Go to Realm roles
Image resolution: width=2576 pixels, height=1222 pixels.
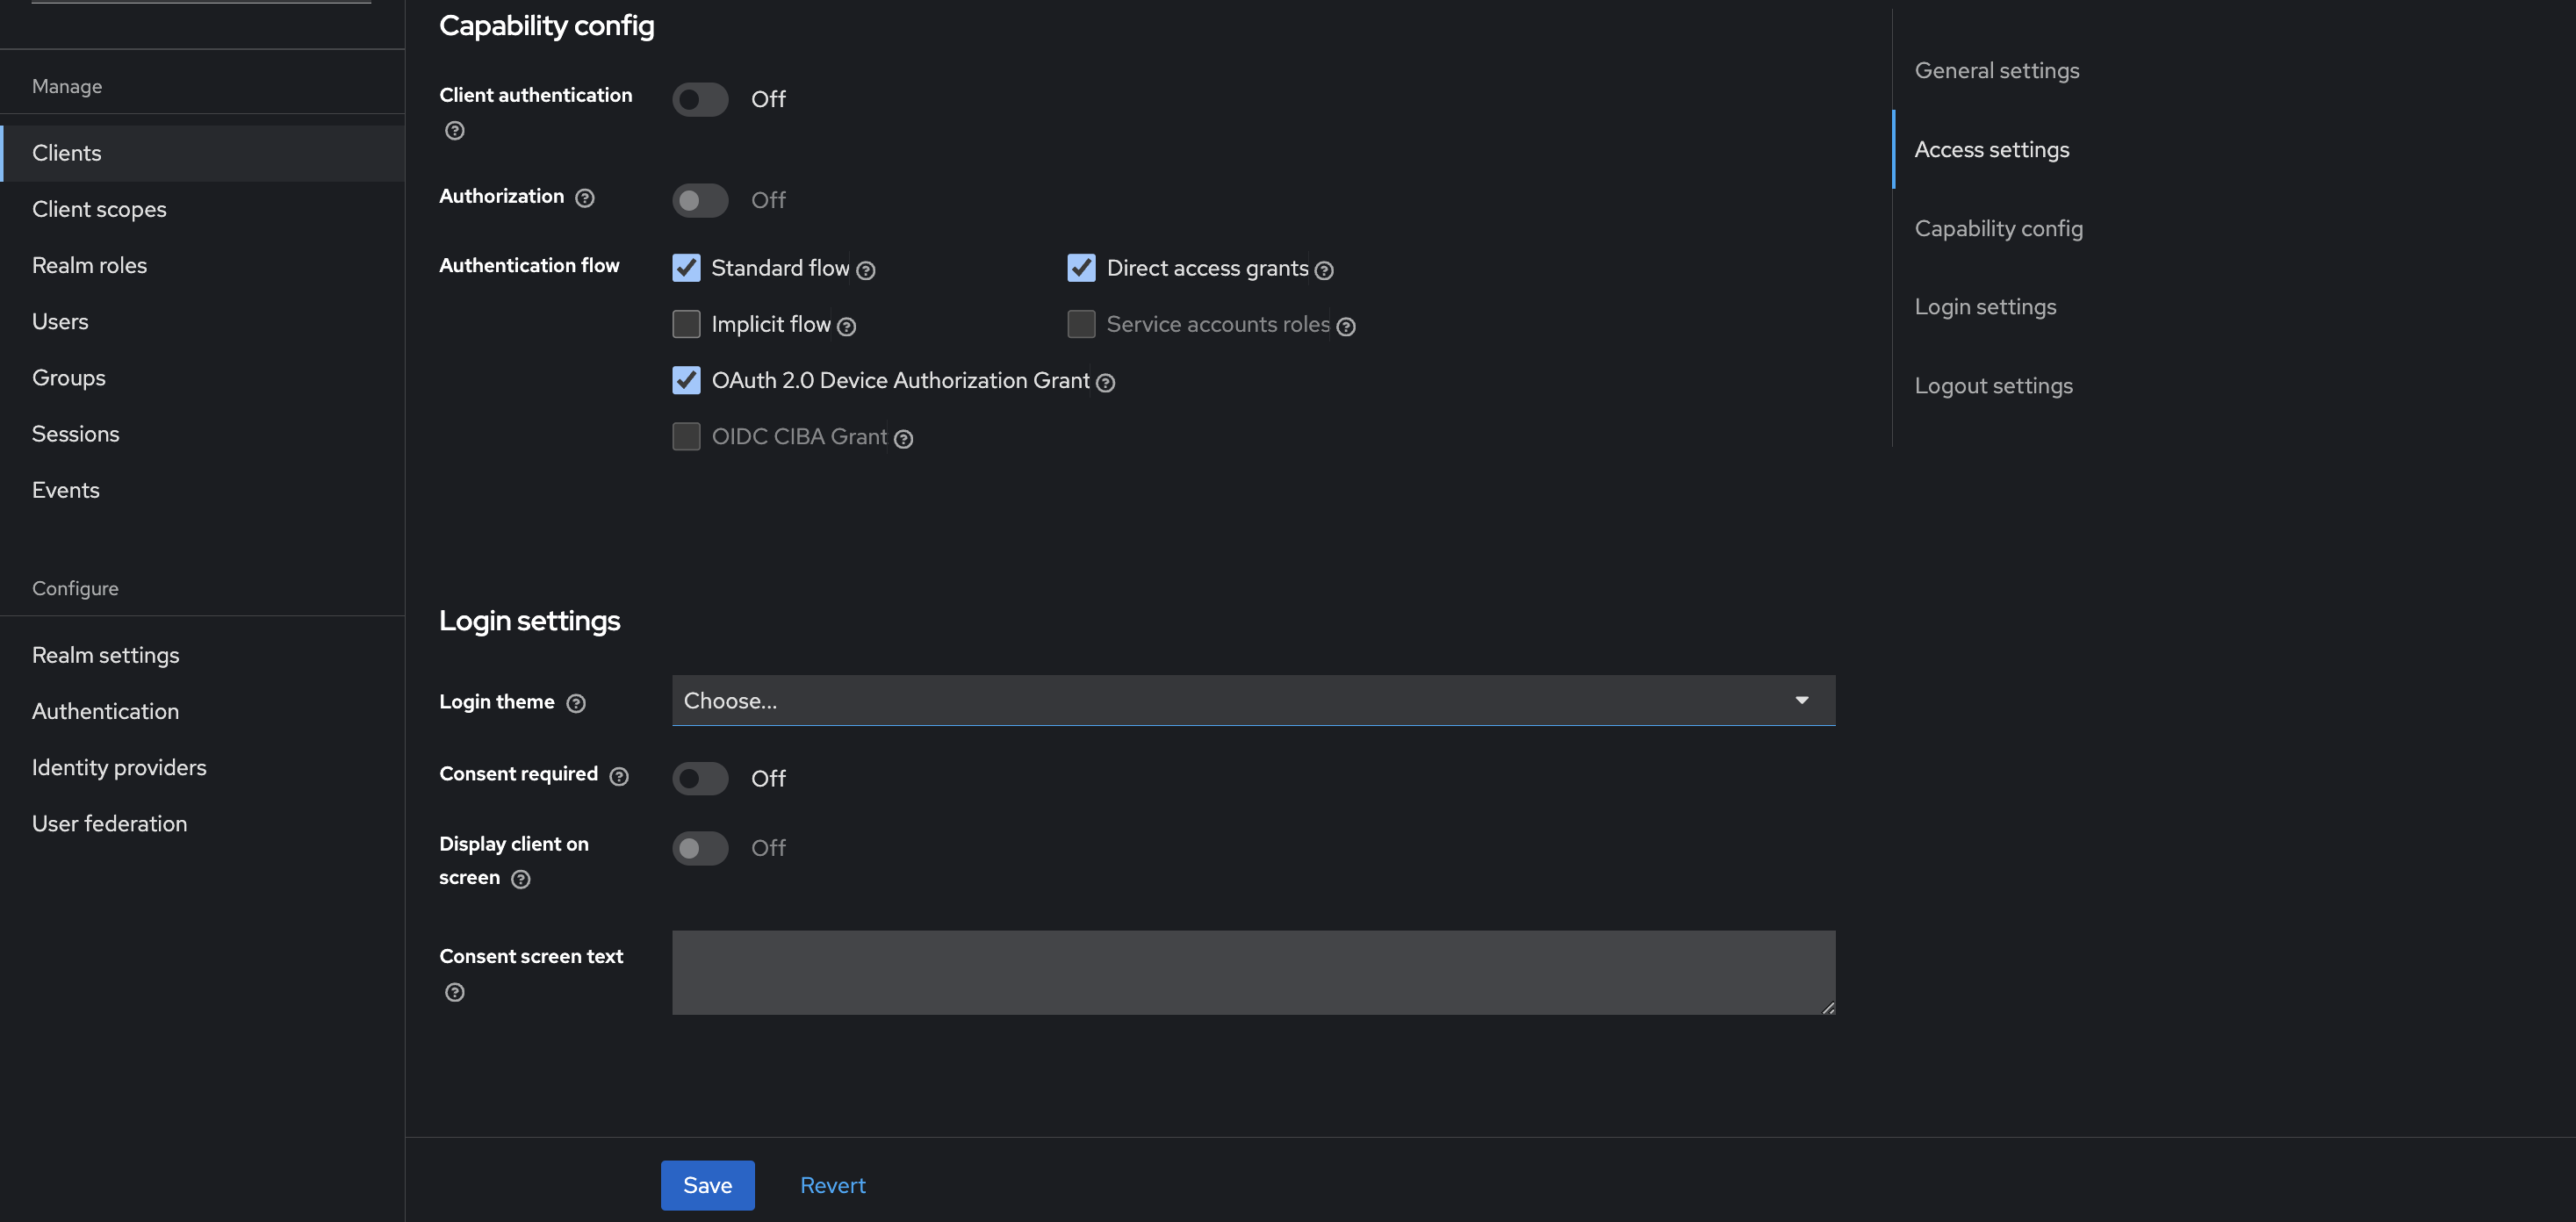click(202, 265)
